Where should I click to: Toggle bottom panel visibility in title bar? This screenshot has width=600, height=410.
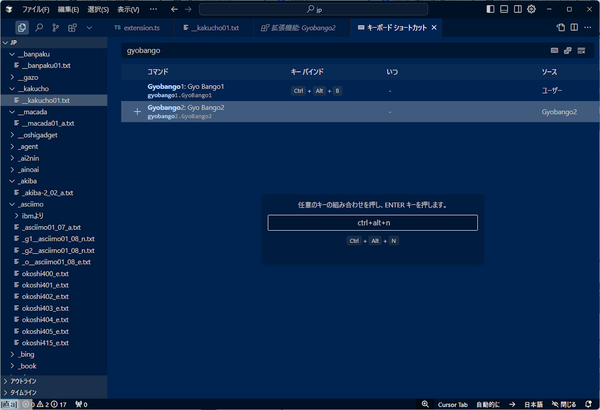tap(504, 9)
